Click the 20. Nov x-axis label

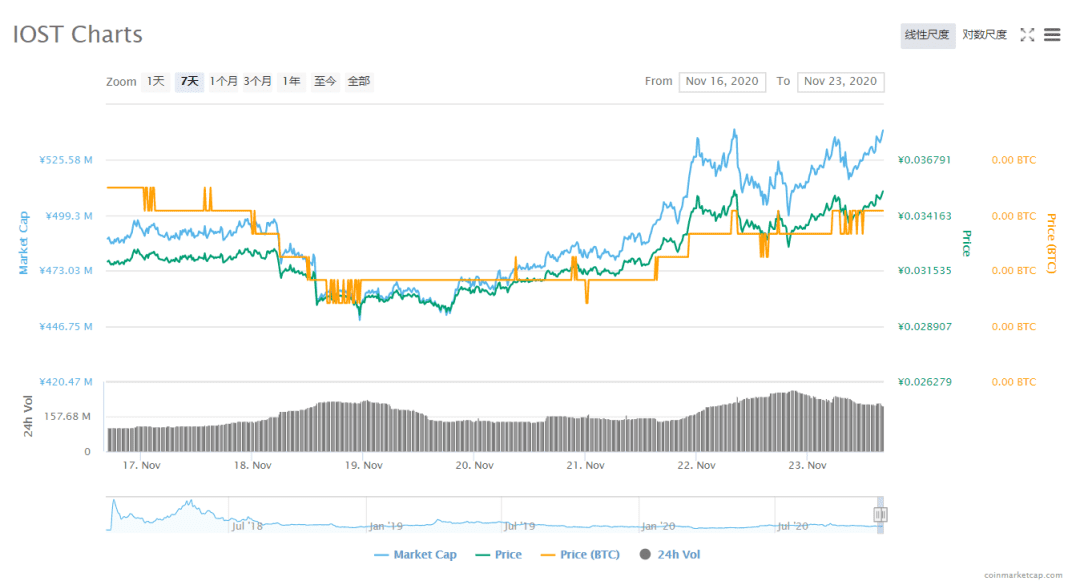point(475,466)
